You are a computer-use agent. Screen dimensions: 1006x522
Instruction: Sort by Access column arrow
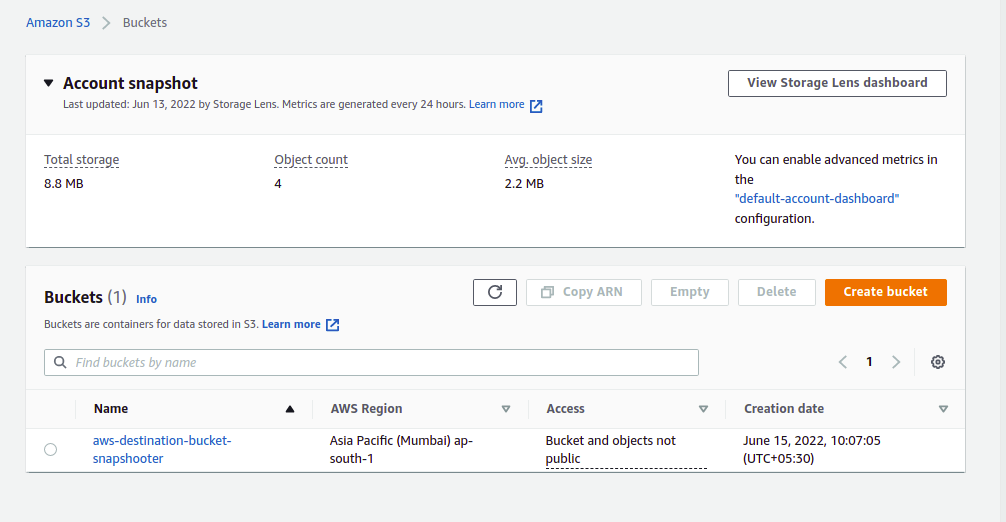pyautogui.click(x=703, y=409)
